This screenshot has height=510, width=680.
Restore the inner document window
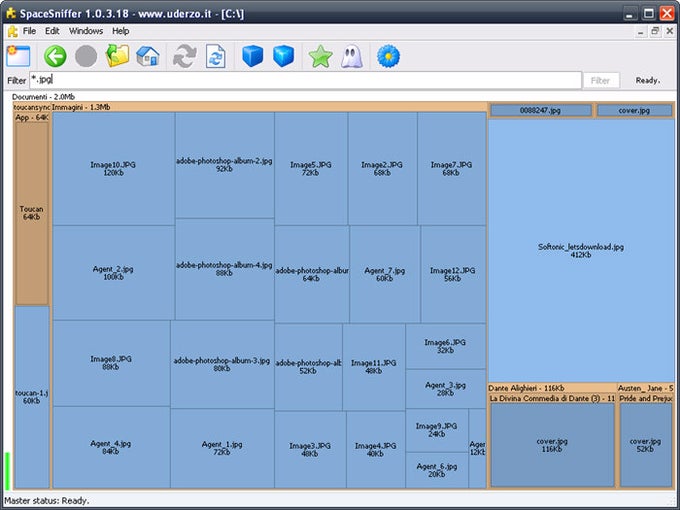tap(655, 31)
